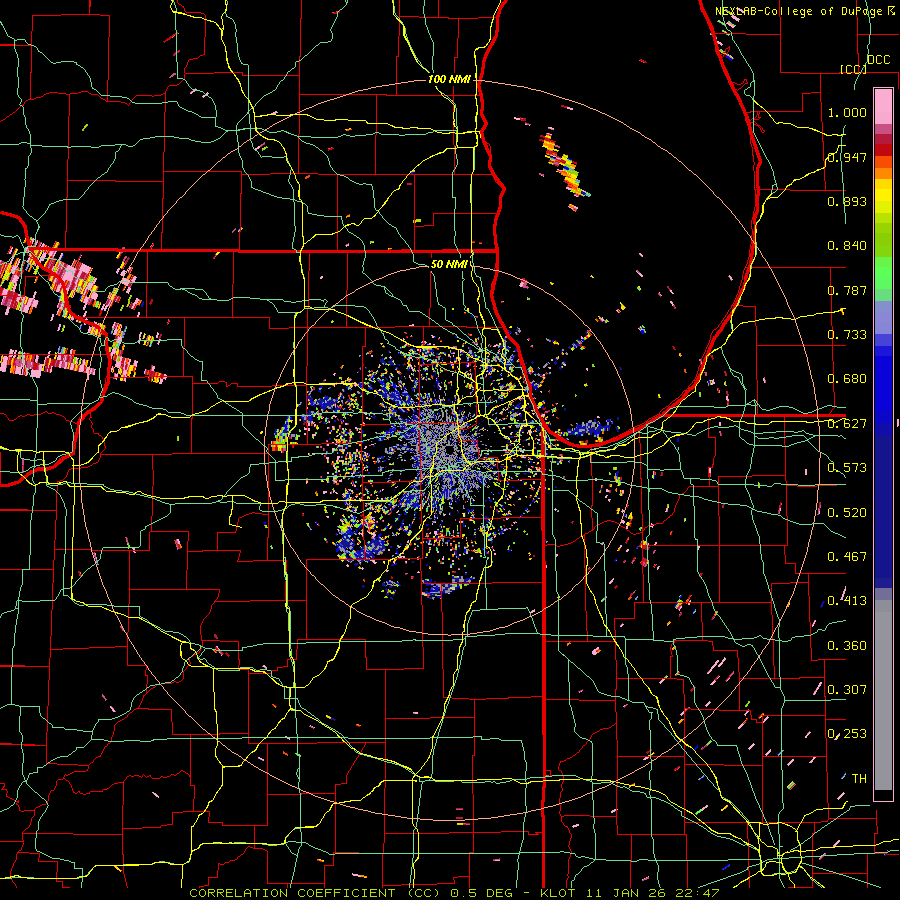900x900 pixels.
Task: Select the 0.253 scale value
Action: [x=847, y=734]
